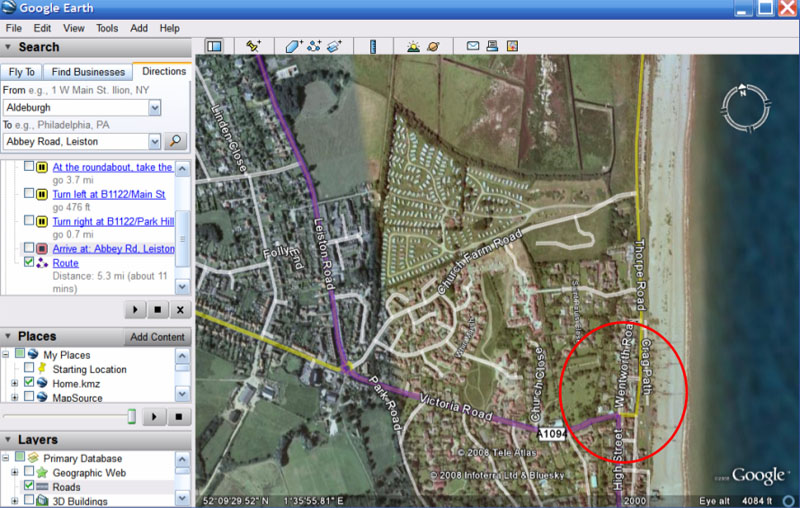Print the current view icon
This screenshot has width=800, height=508.
point(492,46)
